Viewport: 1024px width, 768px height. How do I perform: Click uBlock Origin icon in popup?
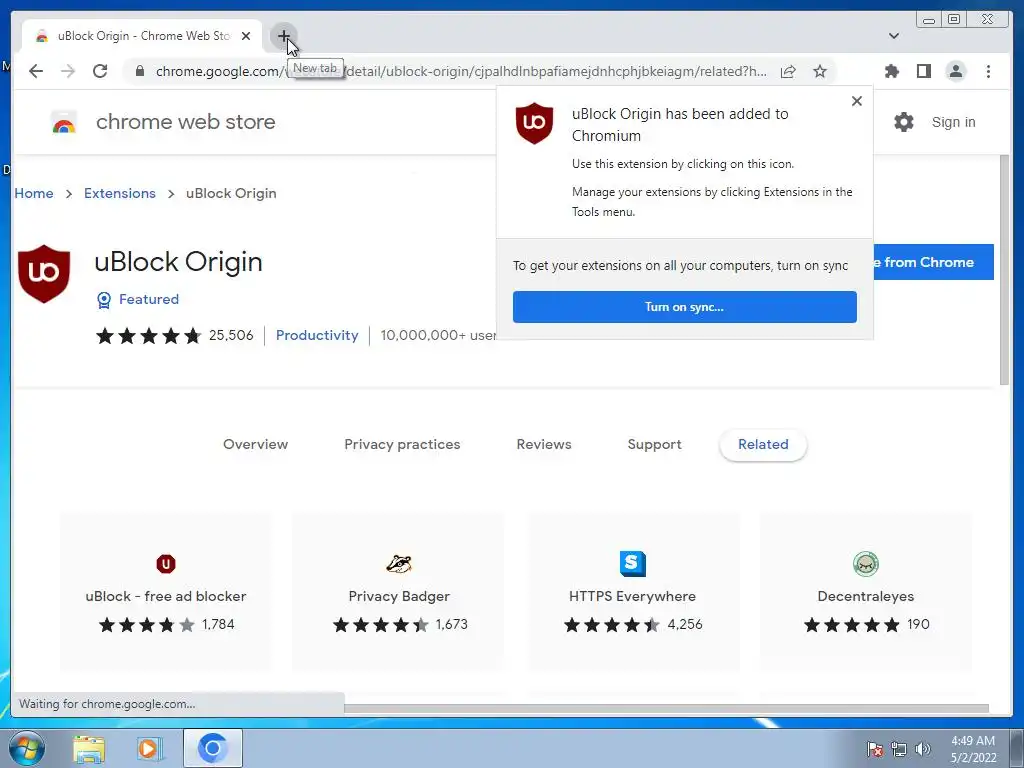click(534, 123)
